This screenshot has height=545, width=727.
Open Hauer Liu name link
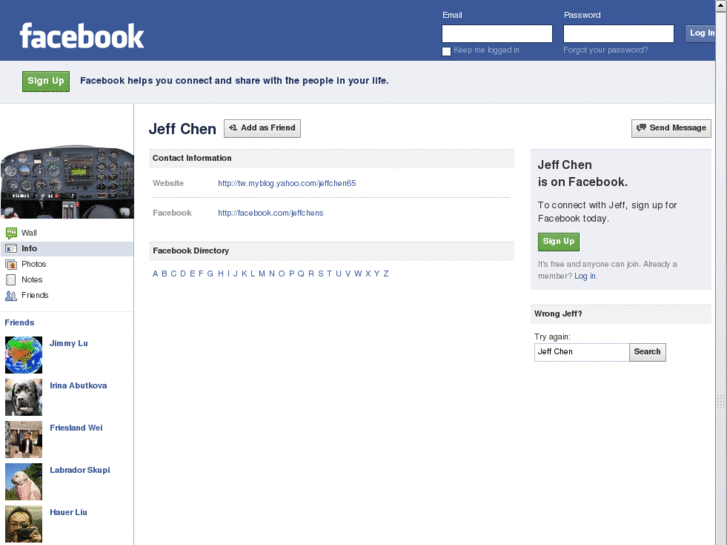[x=69, y=512]
